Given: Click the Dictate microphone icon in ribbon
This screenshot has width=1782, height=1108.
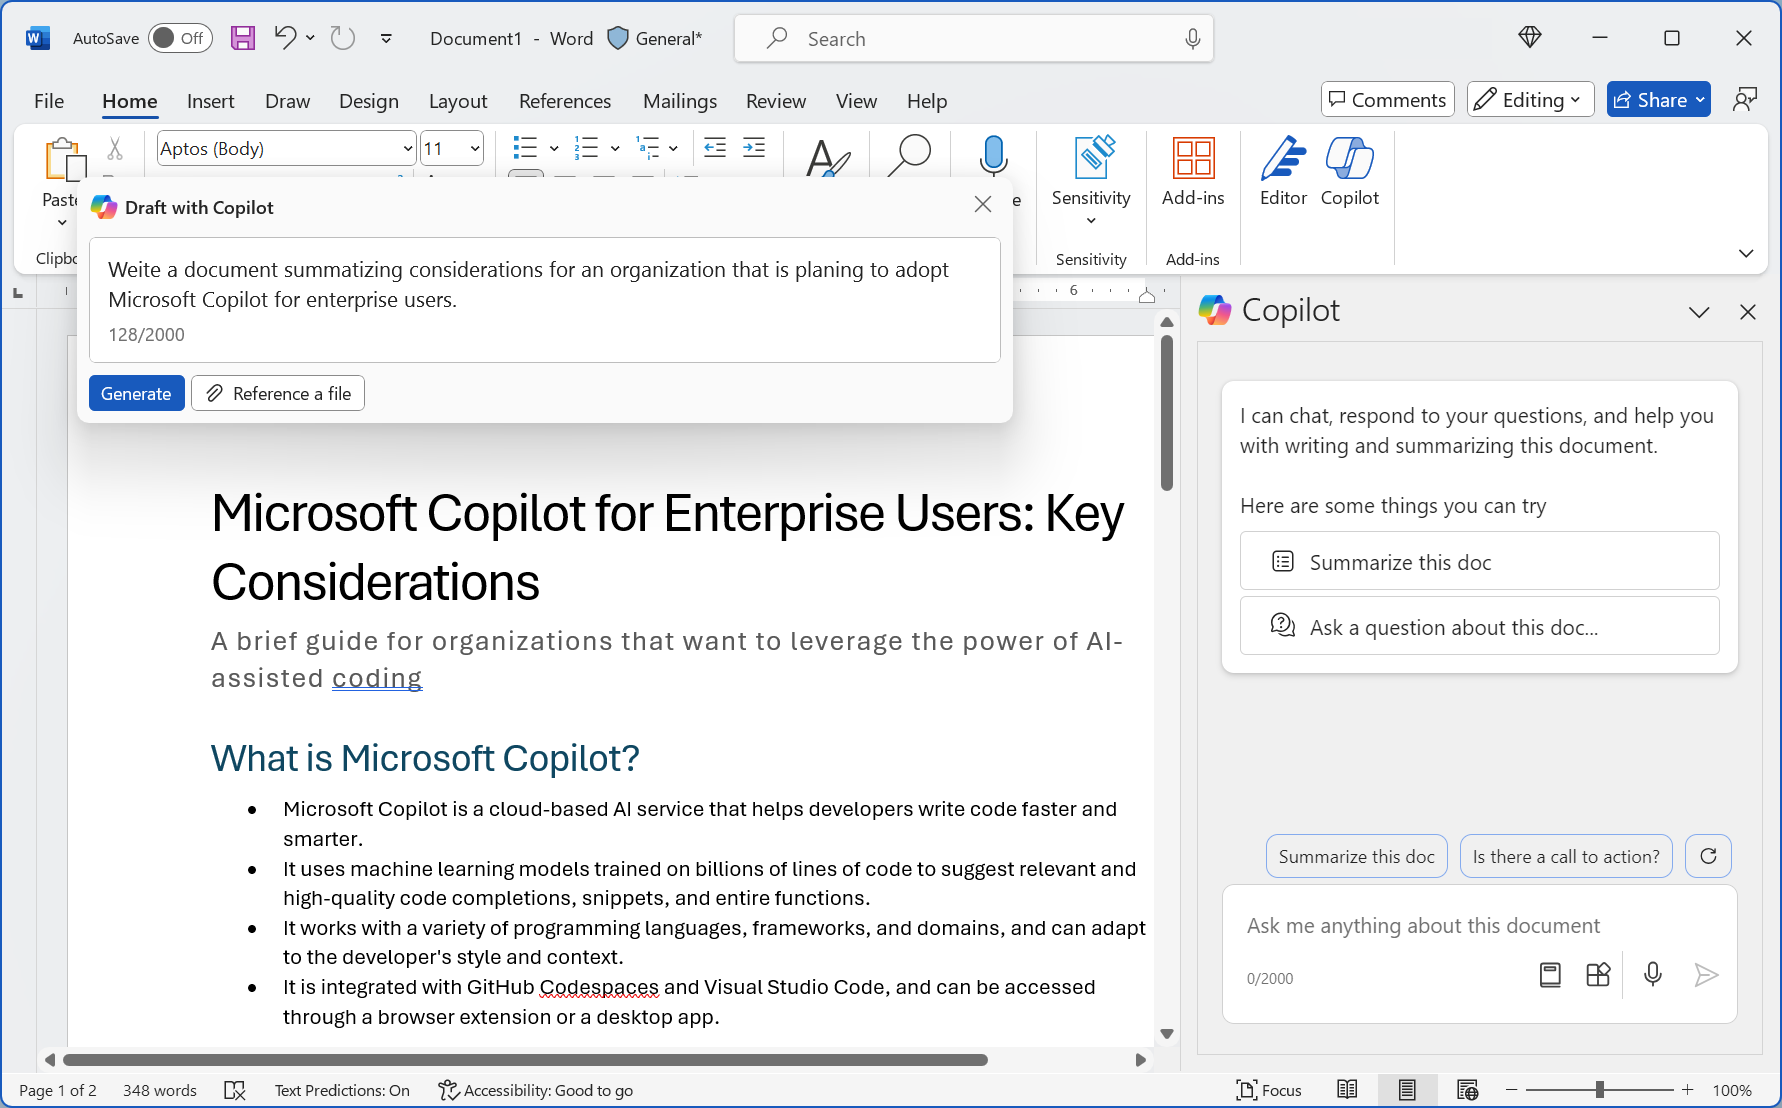Looking at the screenshot, I should click(993, 156).
